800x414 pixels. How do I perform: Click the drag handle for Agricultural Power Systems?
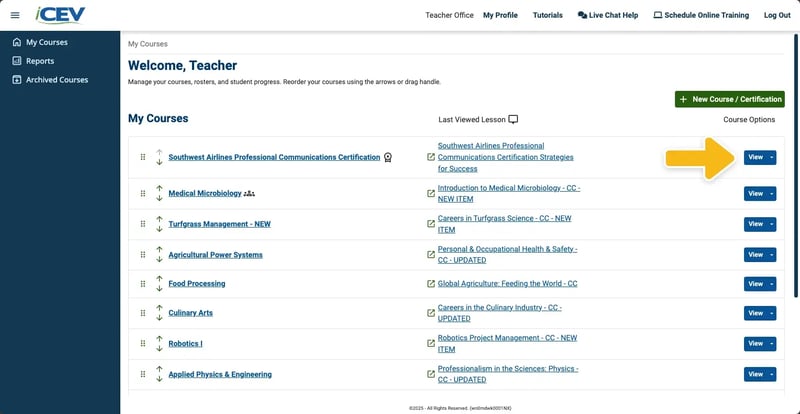pyautogui.click(x=143, y=255)
